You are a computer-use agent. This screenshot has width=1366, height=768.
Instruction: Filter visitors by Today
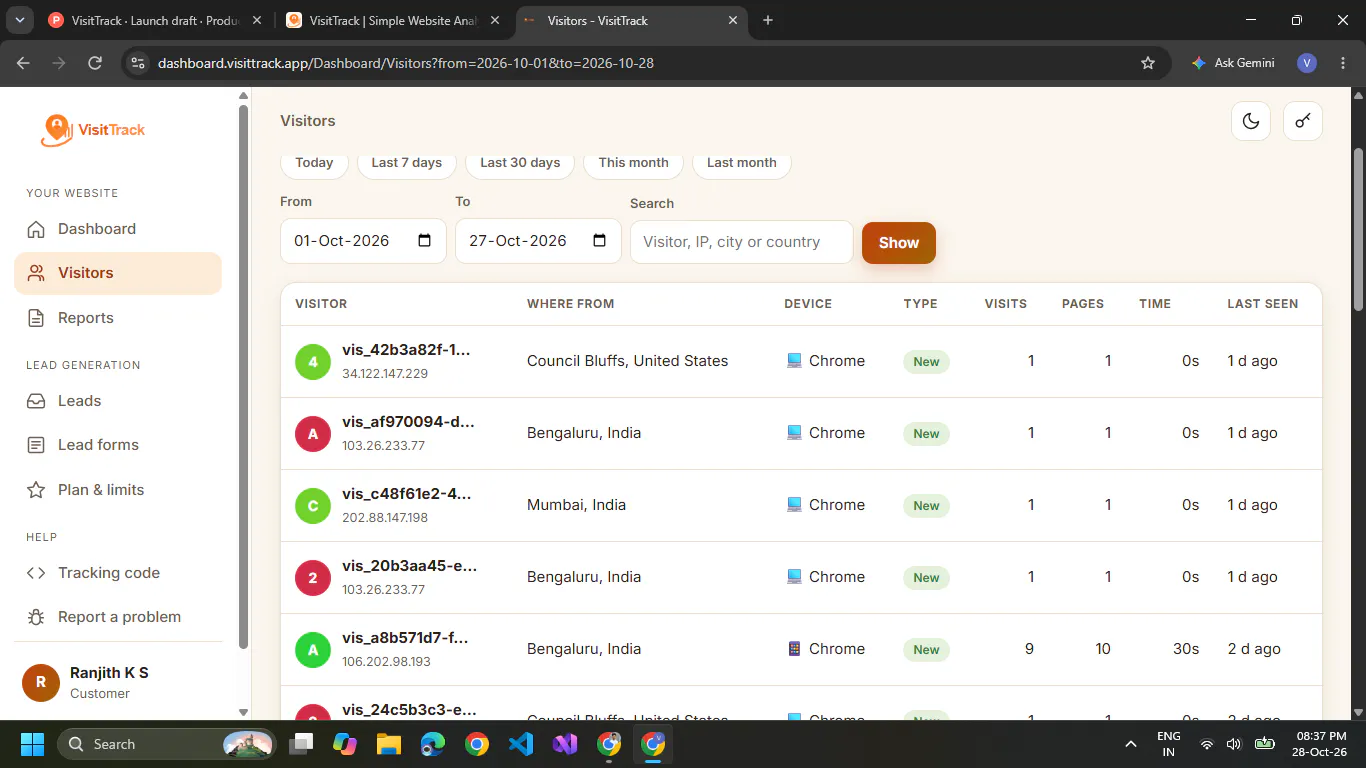pyautogui.click(x=314, y=163)
